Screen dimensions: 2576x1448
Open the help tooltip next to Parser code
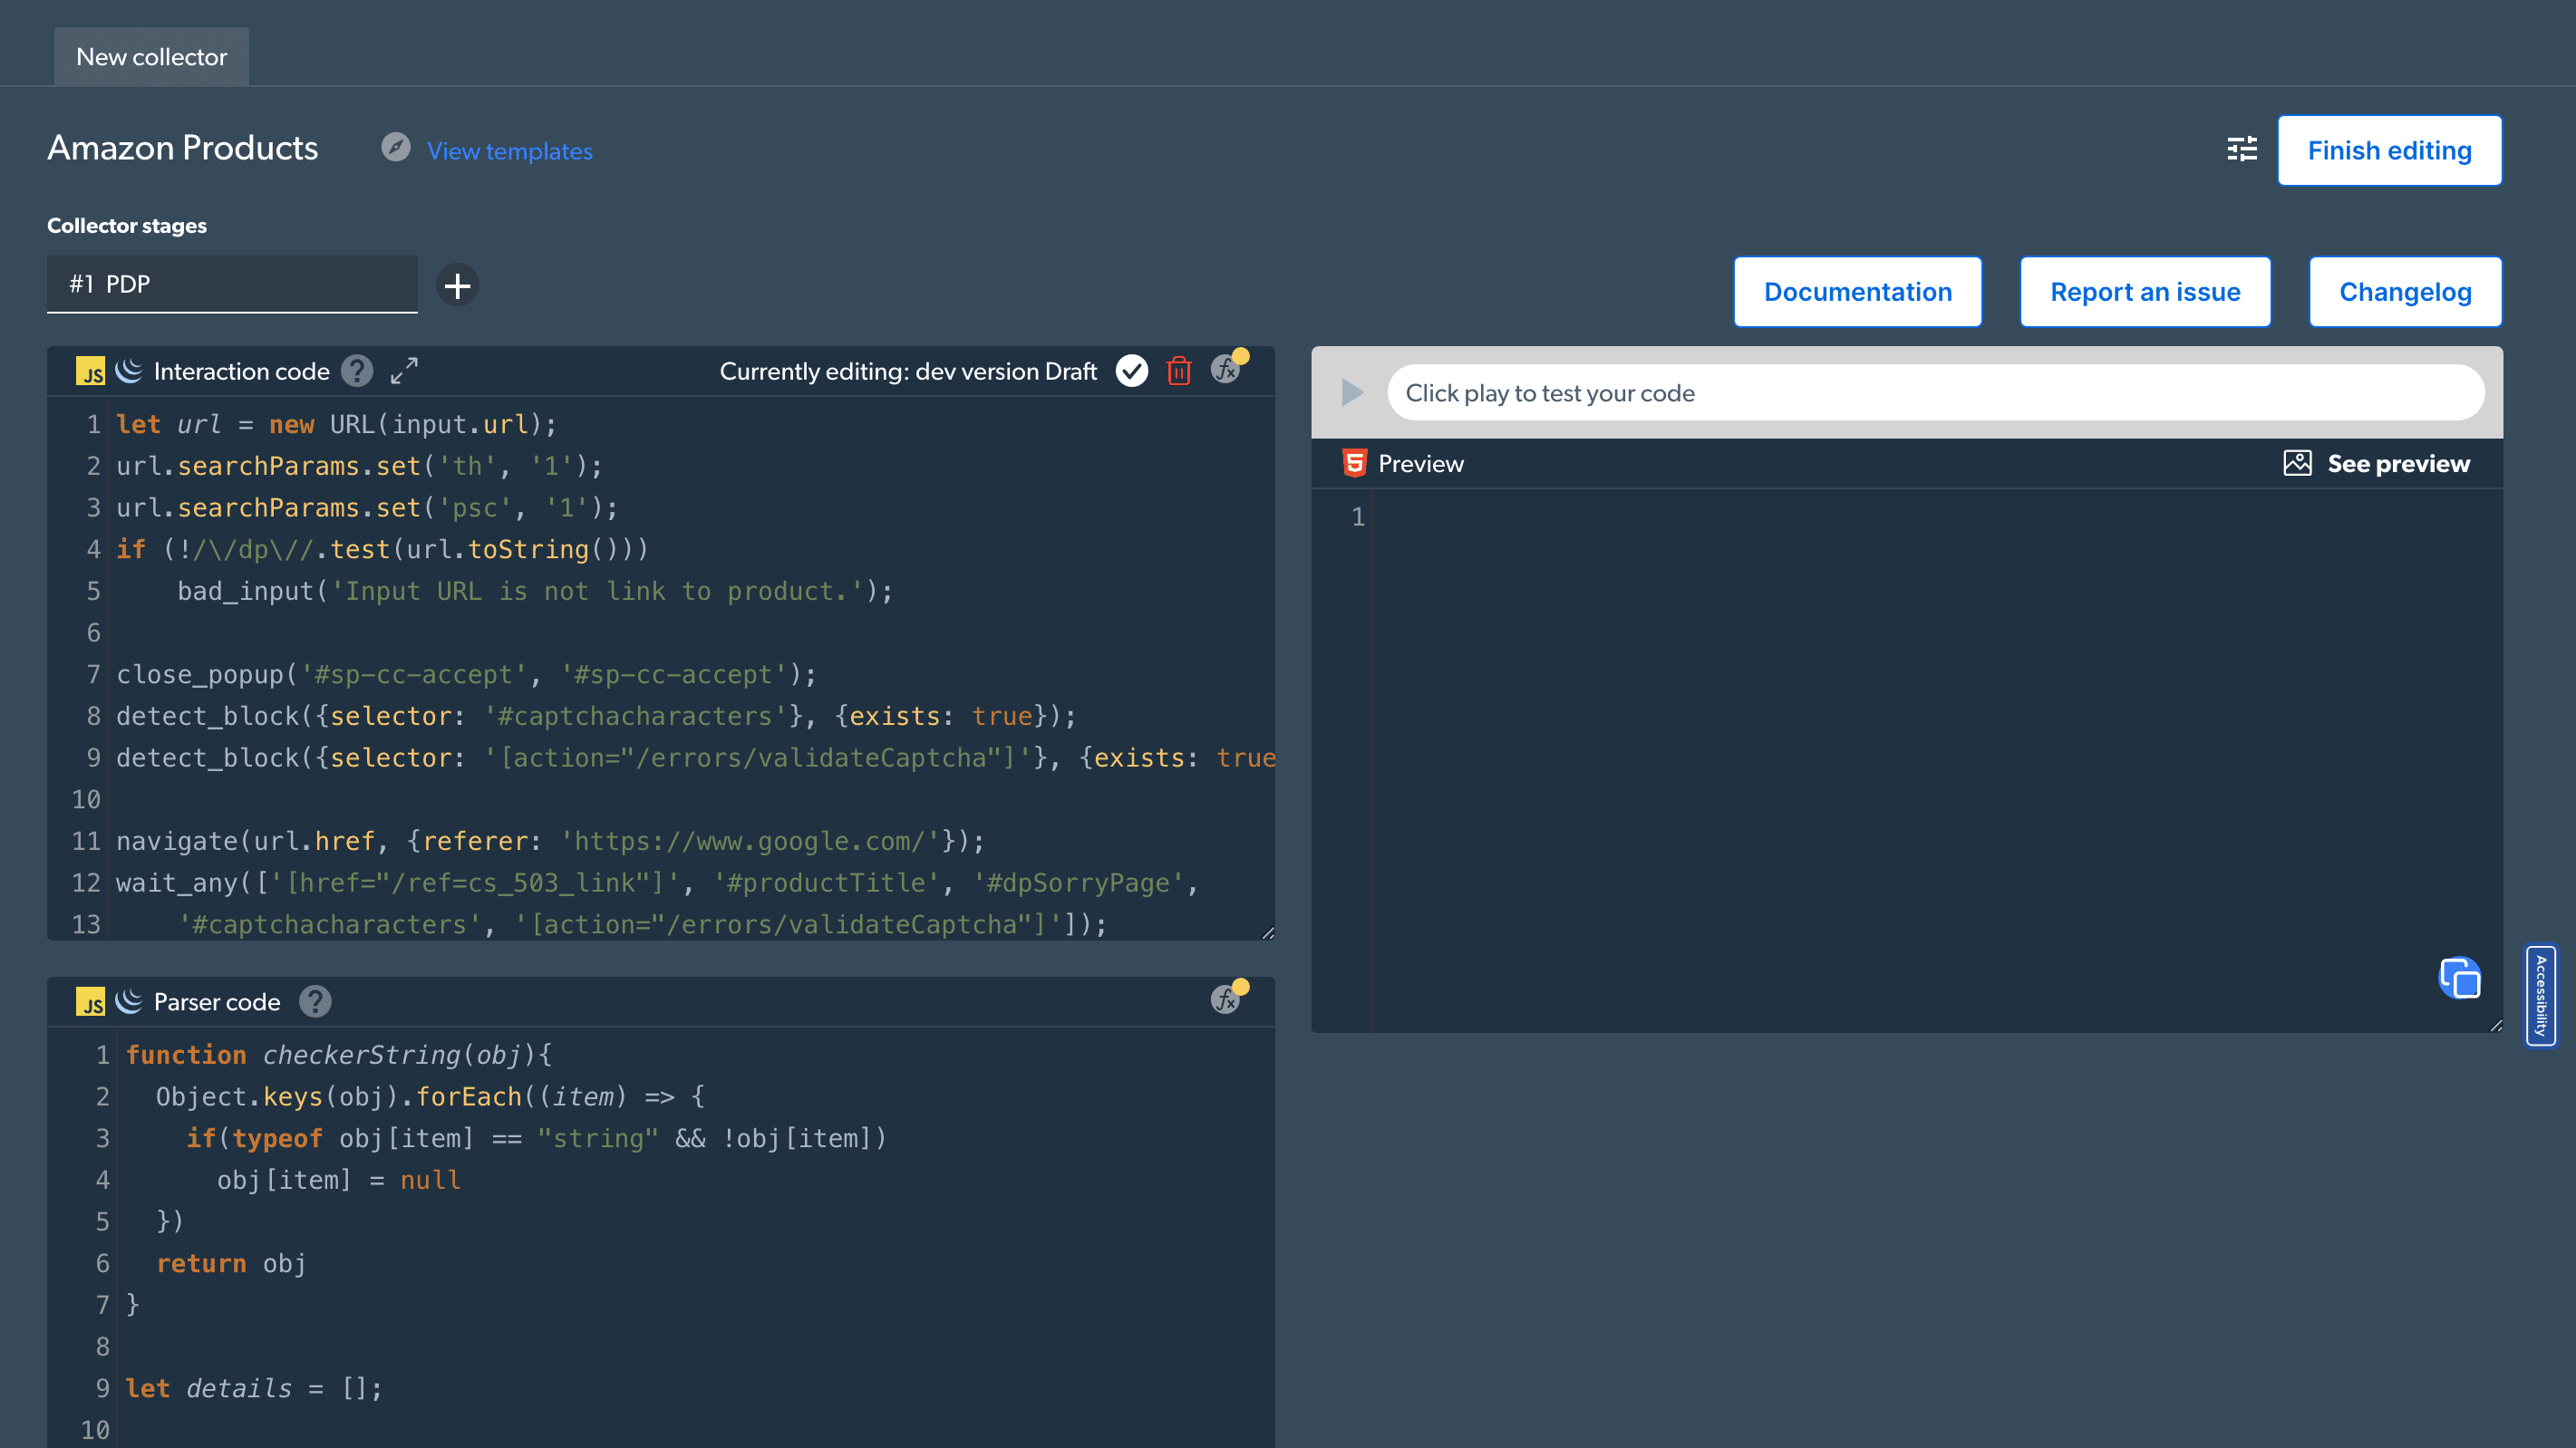pos(315,1000)
